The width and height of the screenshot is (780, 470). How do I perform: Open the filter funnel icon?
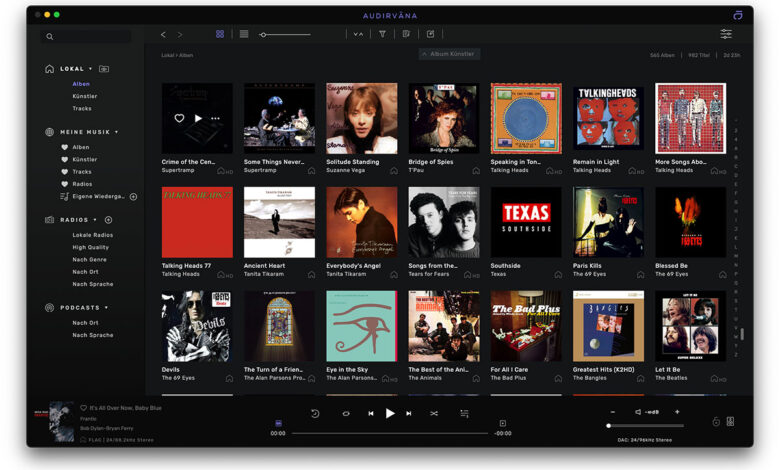click(x=383, y=34)
